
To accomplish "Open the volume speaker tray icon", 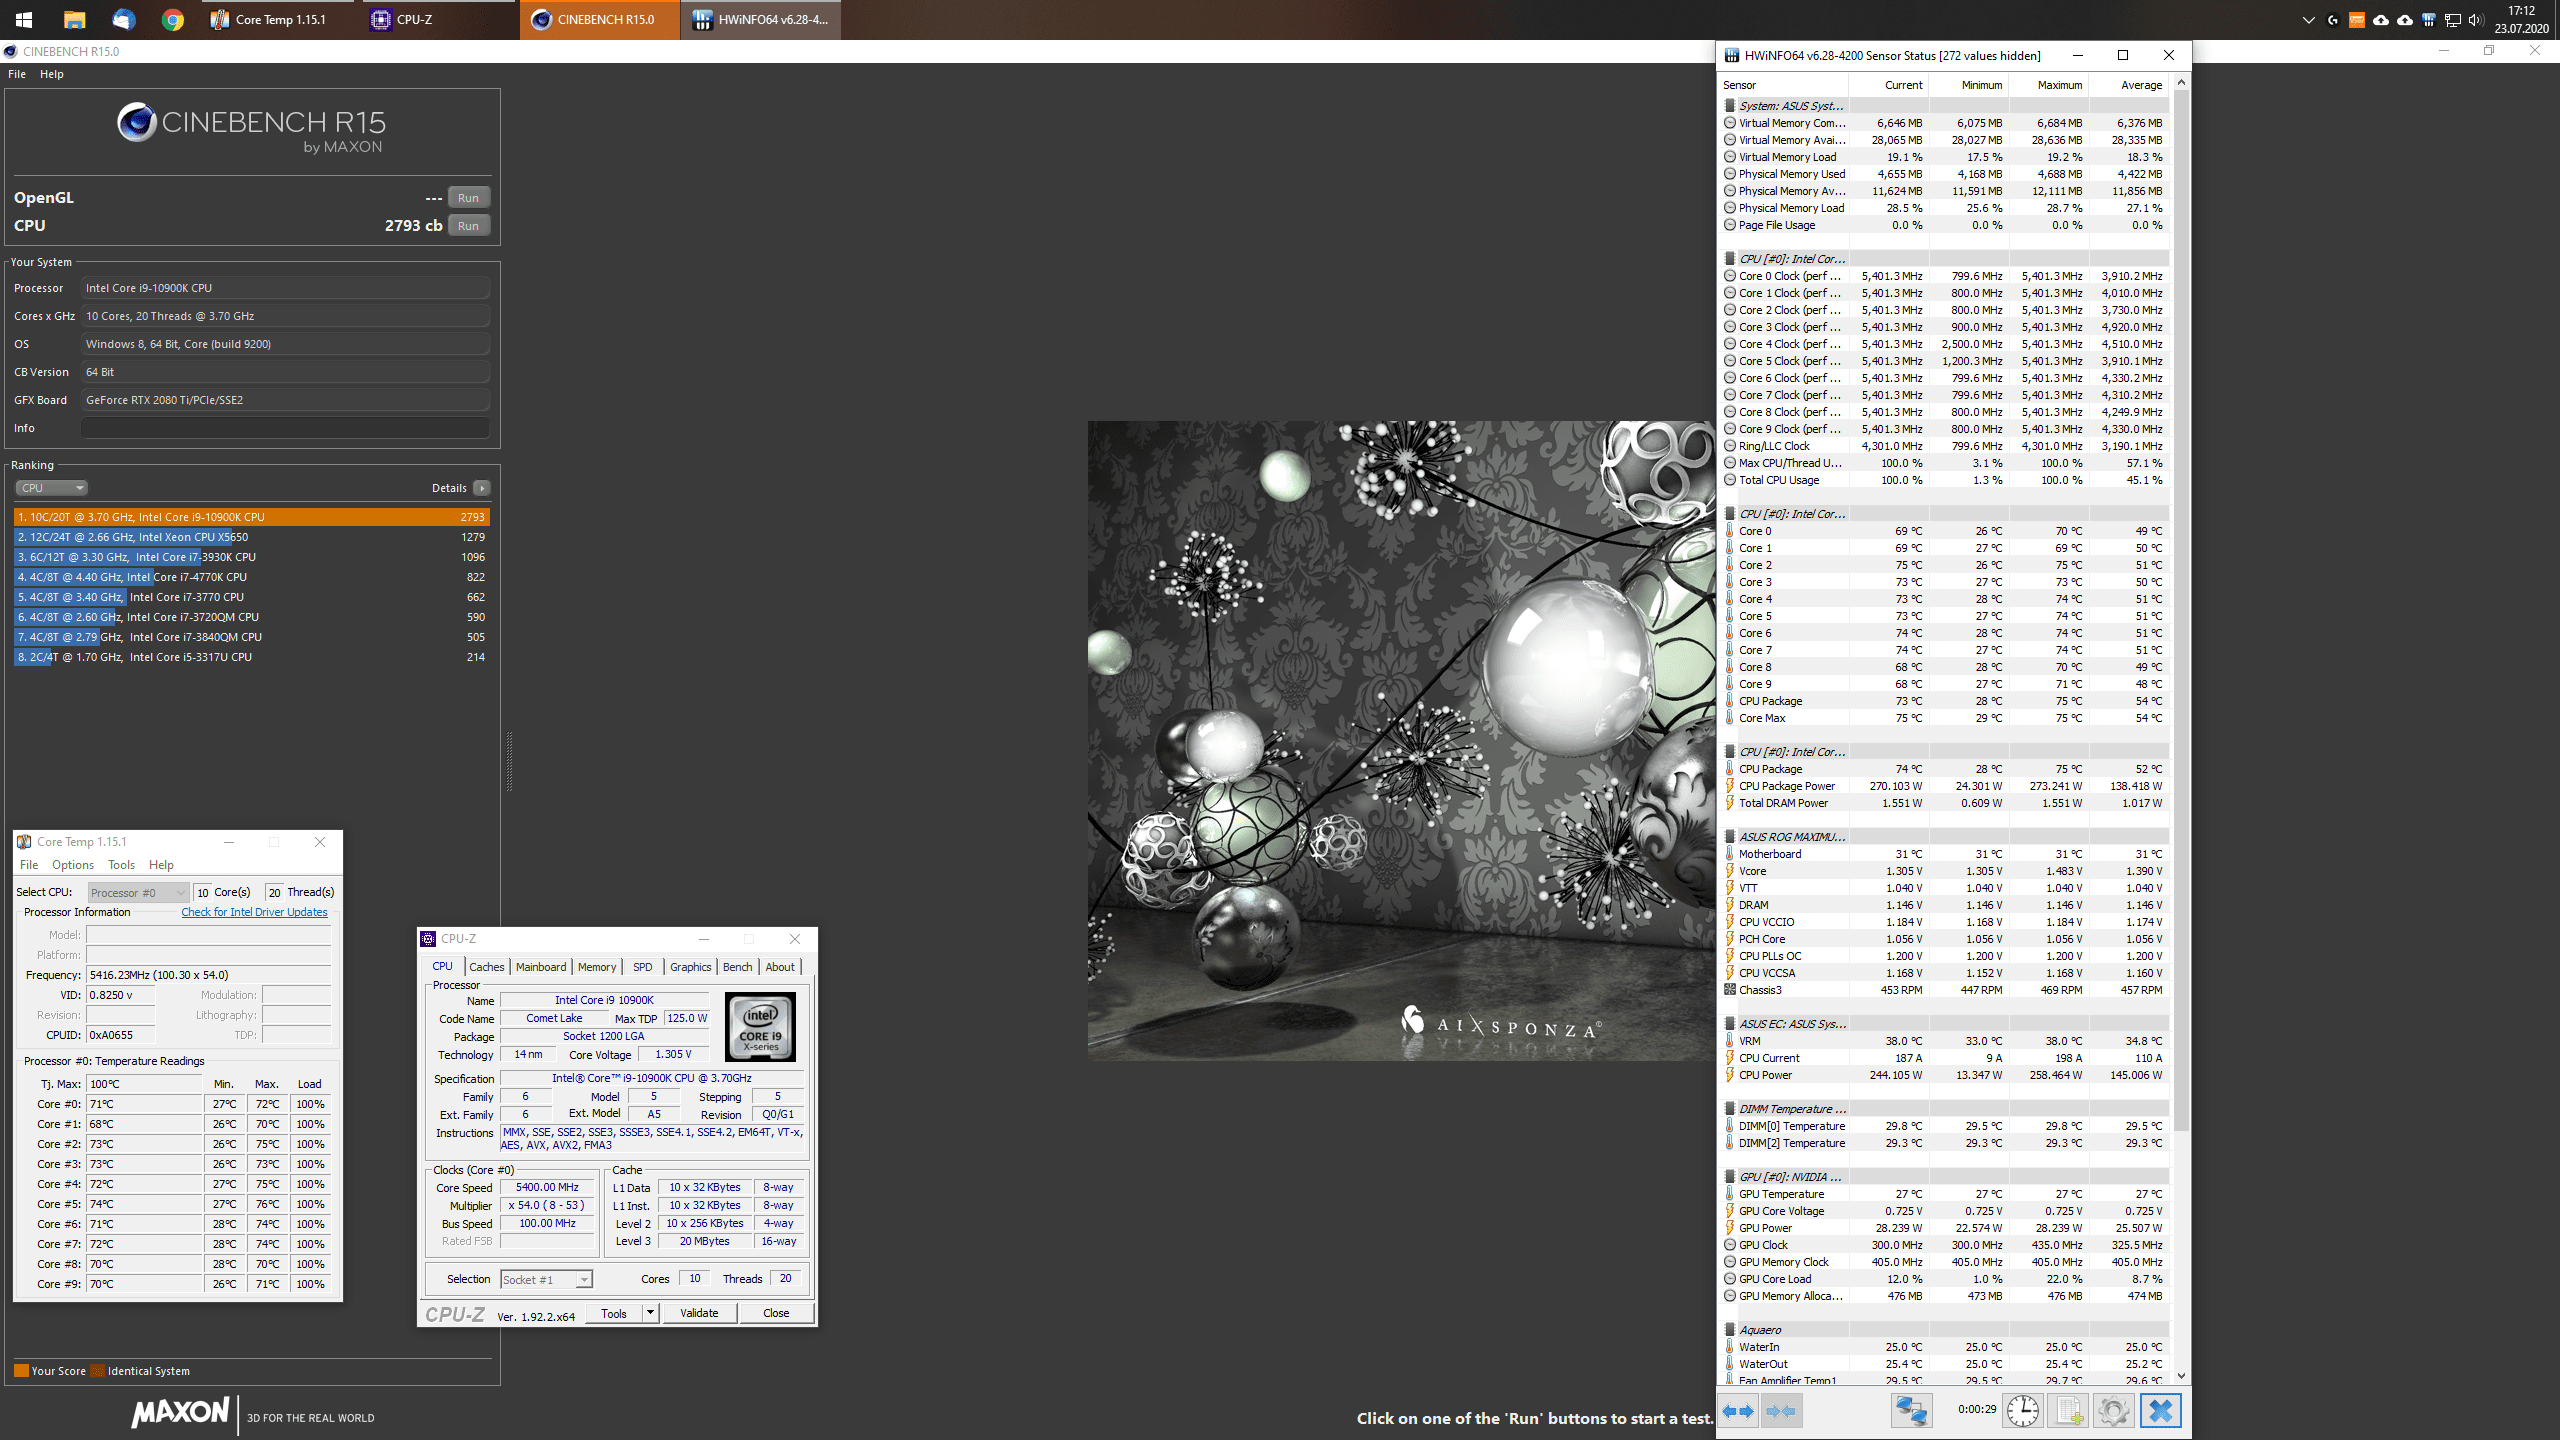I will [2475, 19].
